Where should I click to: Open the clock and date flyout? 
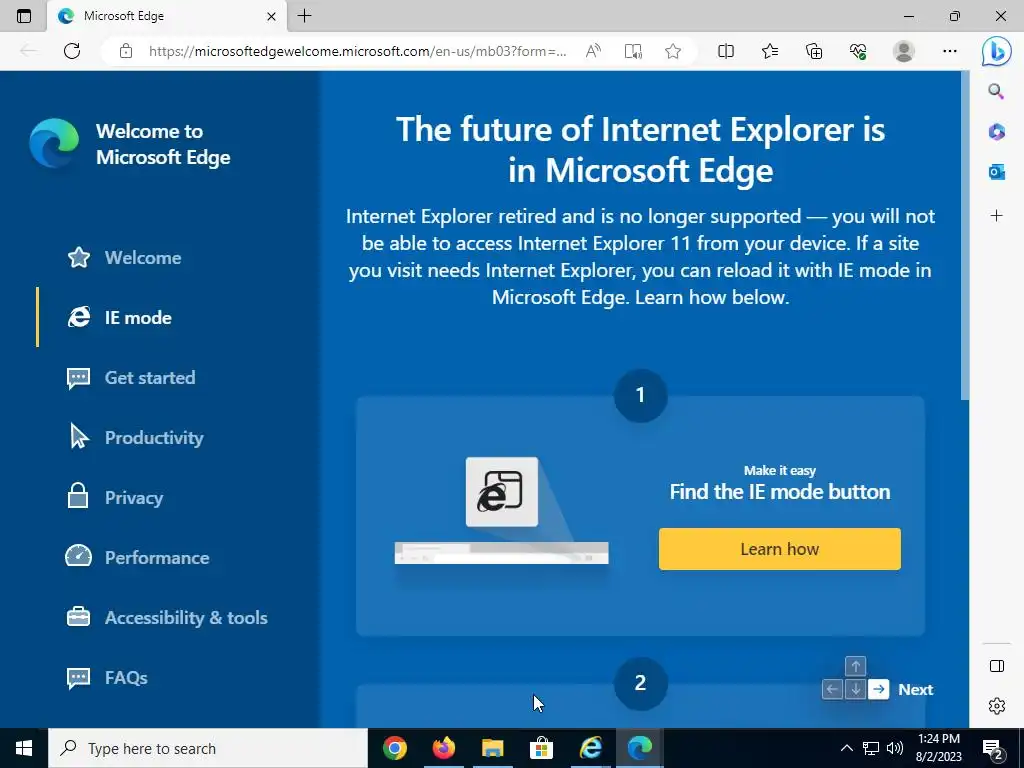click(938, 748)
